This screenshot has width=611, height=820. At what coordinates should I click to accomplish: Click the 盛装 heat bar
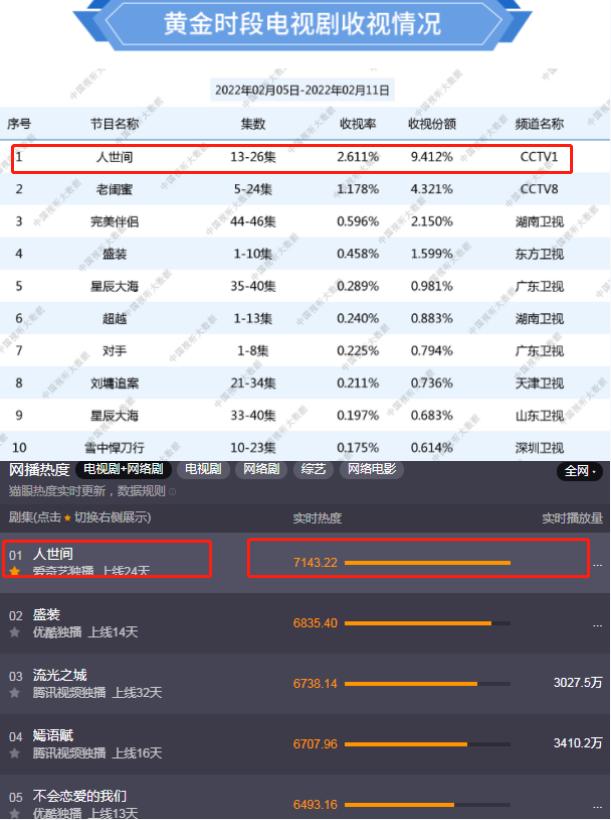(x=427, y=623)
